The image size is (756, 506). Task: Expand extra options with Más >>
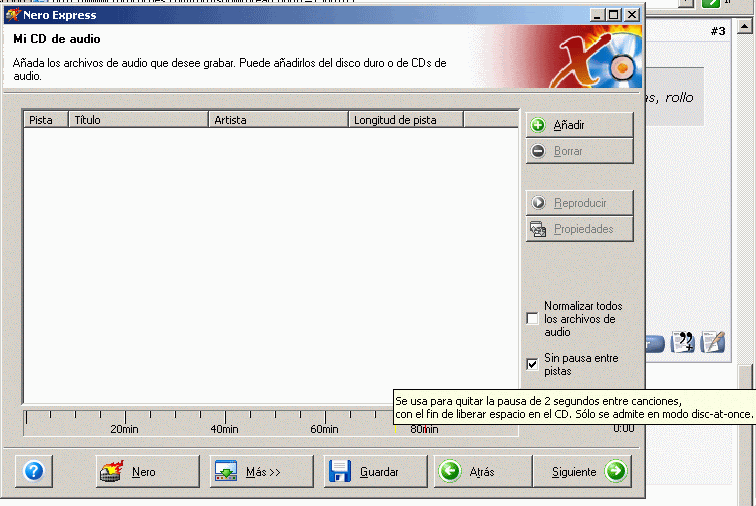[x=261, y=471]
